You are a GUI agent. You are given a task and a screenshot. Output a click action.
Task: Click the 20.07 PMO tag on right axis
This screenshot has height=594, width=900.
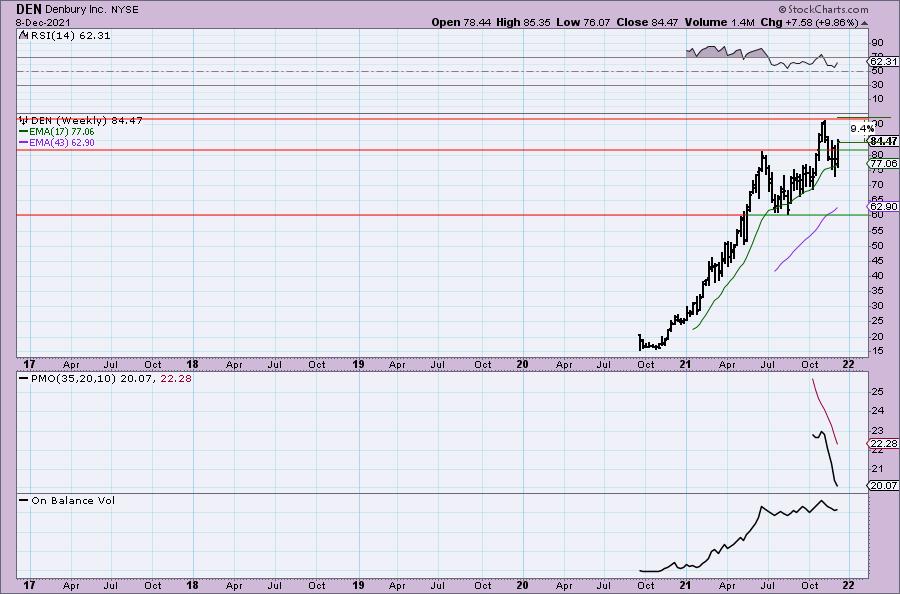[x=883, y=486]
